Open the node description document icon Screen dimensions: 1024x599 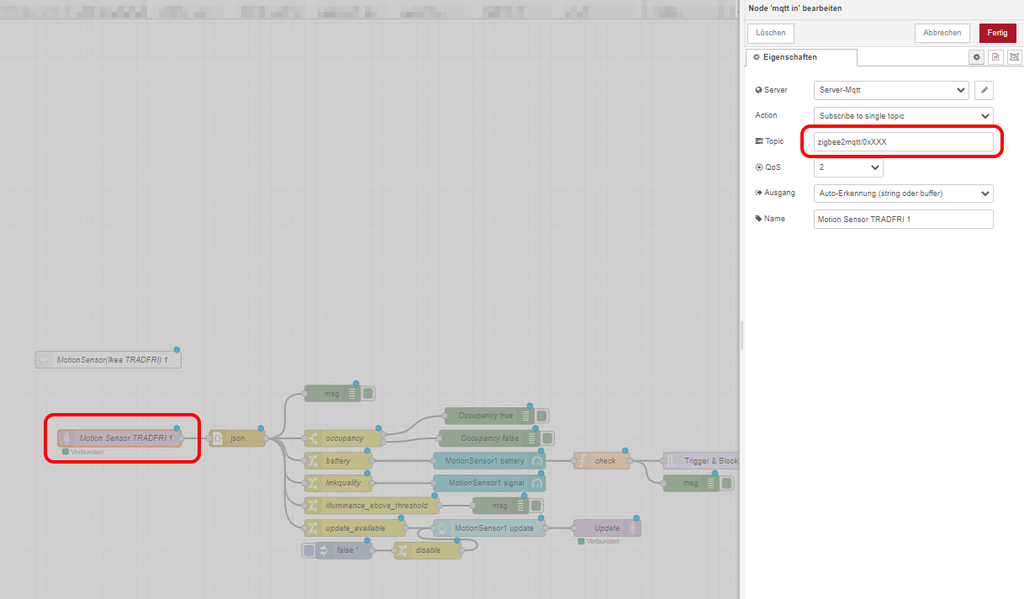point(996,58)
